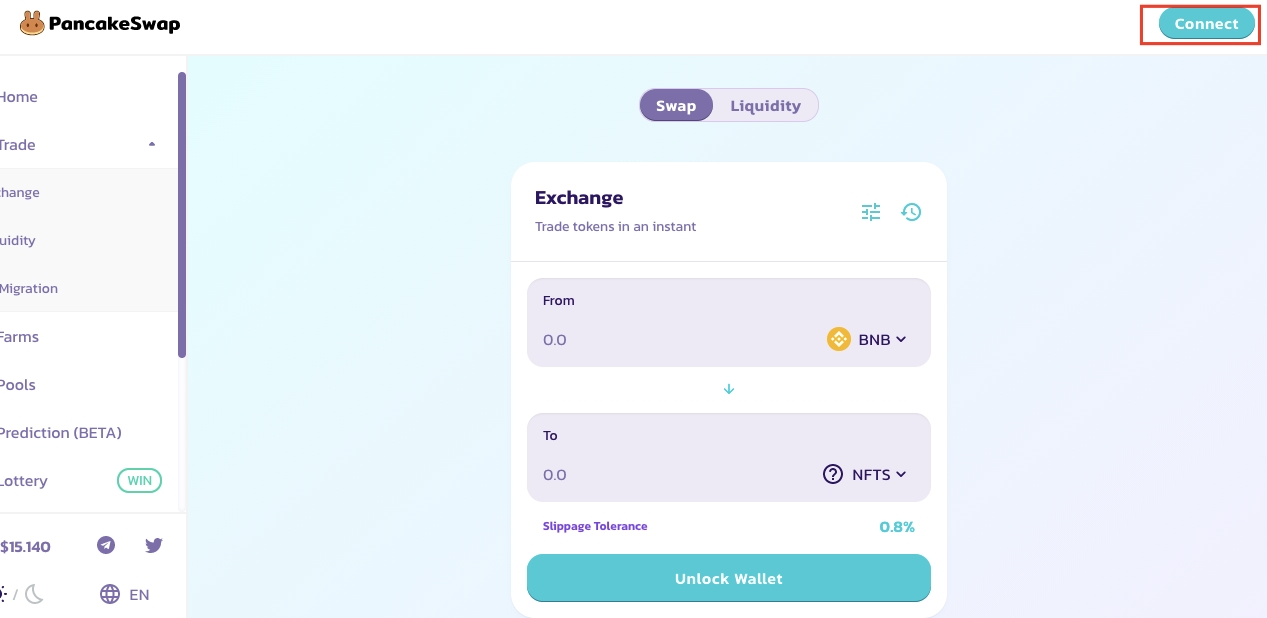This screenshot has width=1267, height=618.
Task: Open Prediction (BETA) in sidebar
Action: [x=60, y=433]
